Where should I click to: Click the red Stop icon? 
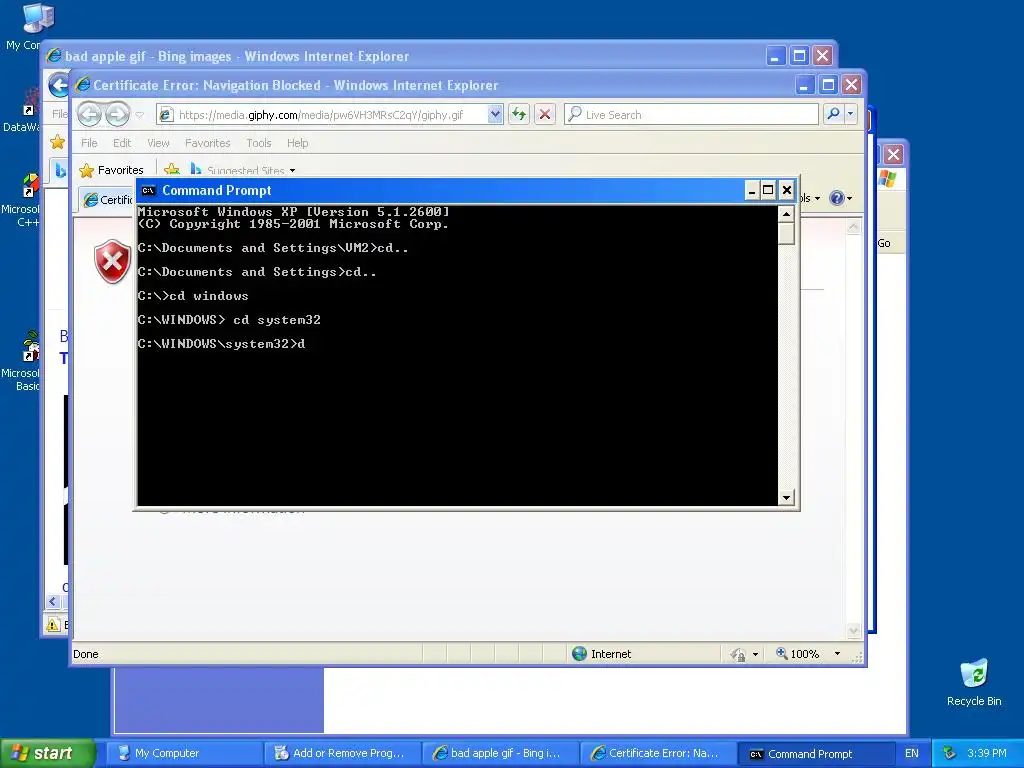tap(545, 115)
